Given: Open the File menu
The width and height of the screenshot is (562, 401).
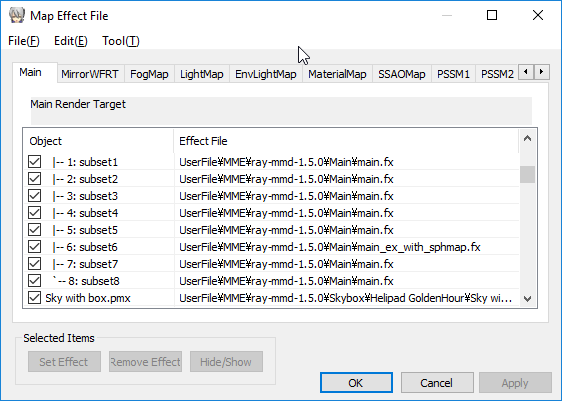Looking at the screenshot, I should click(24, 41).
